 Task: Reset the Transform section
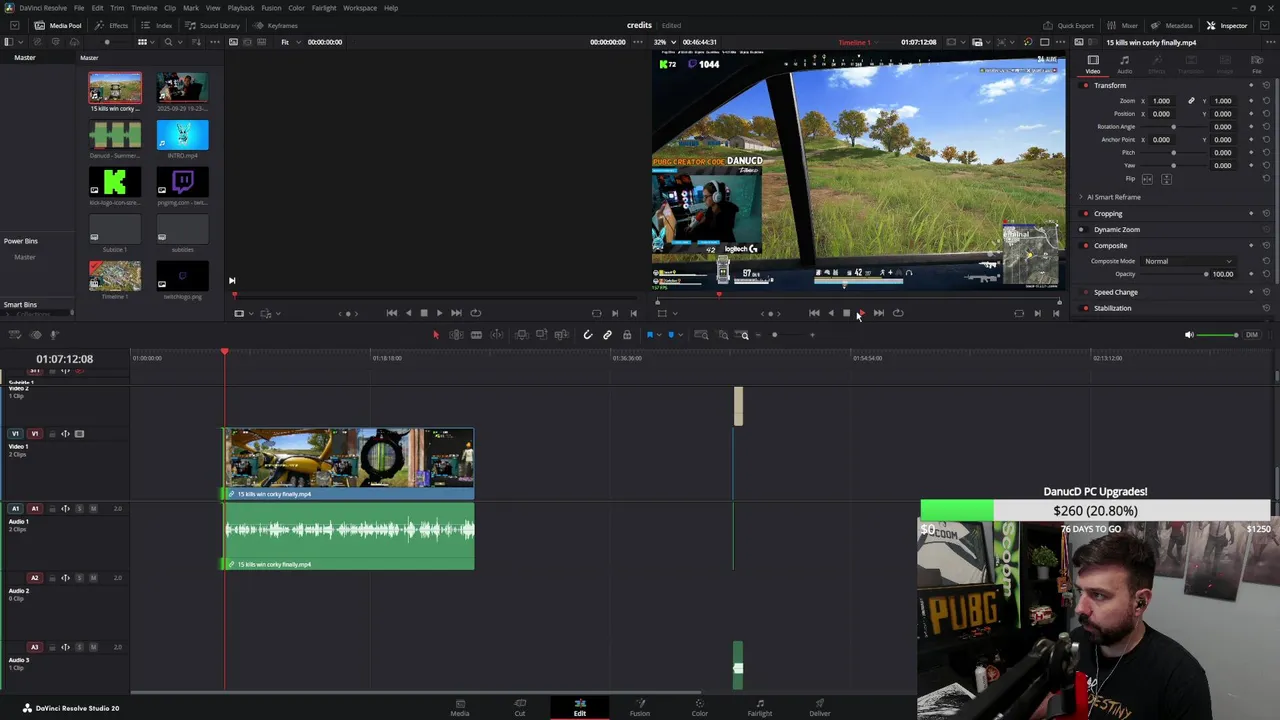click(1266, 85)
